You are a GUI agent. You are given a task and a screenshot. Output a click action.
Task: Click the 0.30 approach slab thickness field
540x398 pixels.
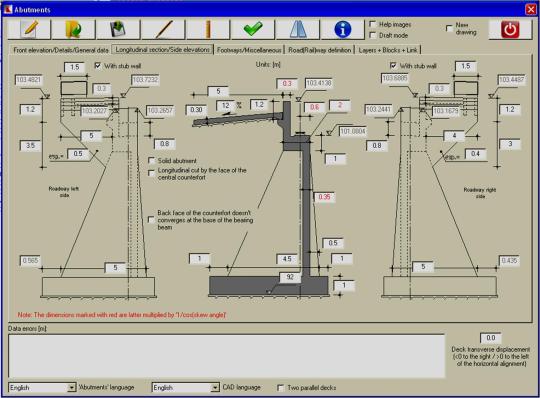[x=196, y=110]
